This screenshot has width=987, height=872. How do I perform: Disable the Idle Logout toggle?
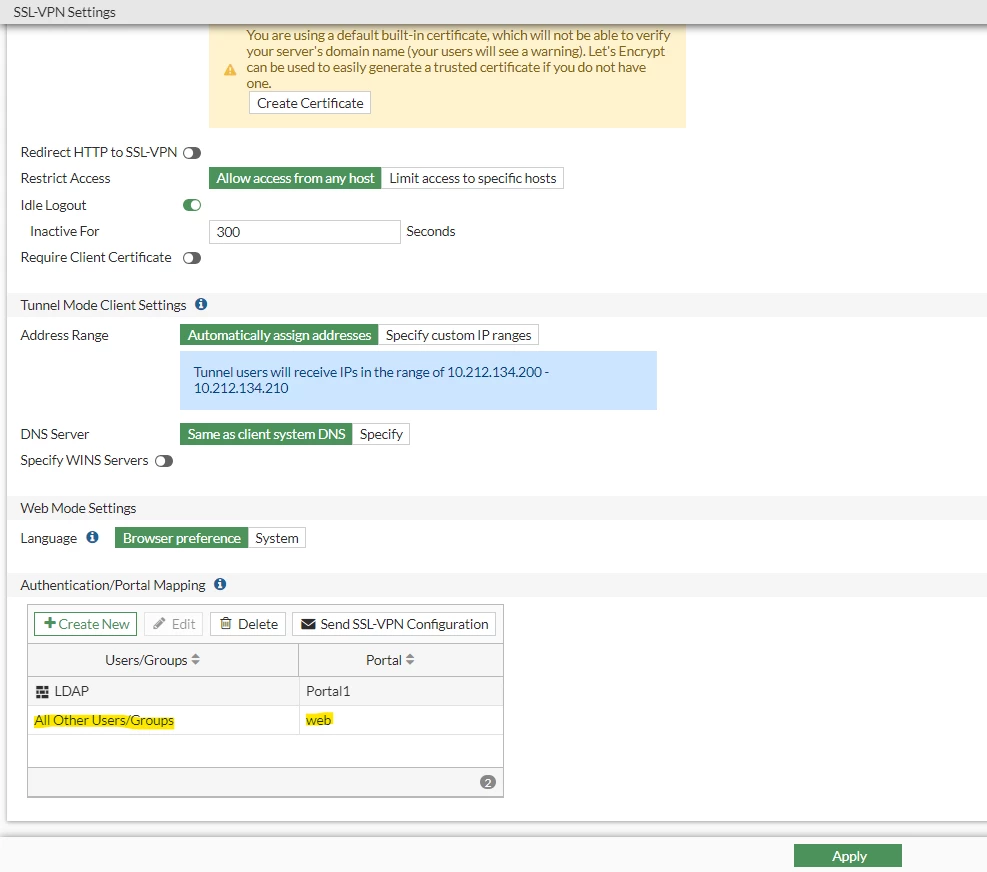(192, 205)
